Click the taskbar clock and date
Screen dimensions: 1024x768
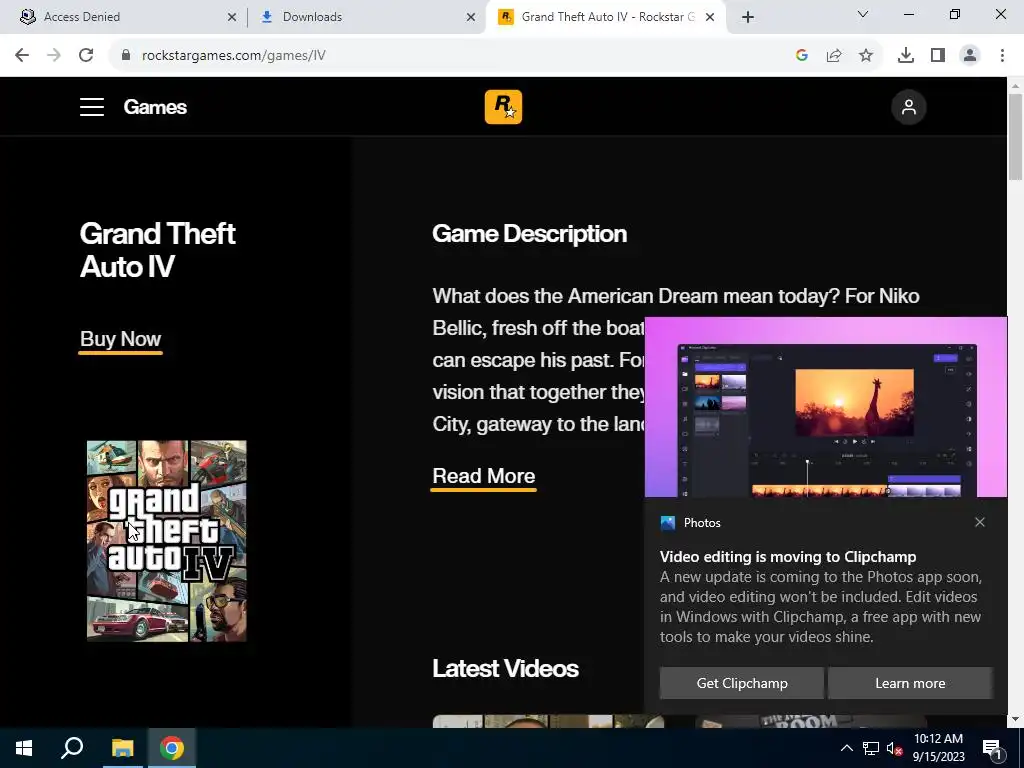click(938, 748)
